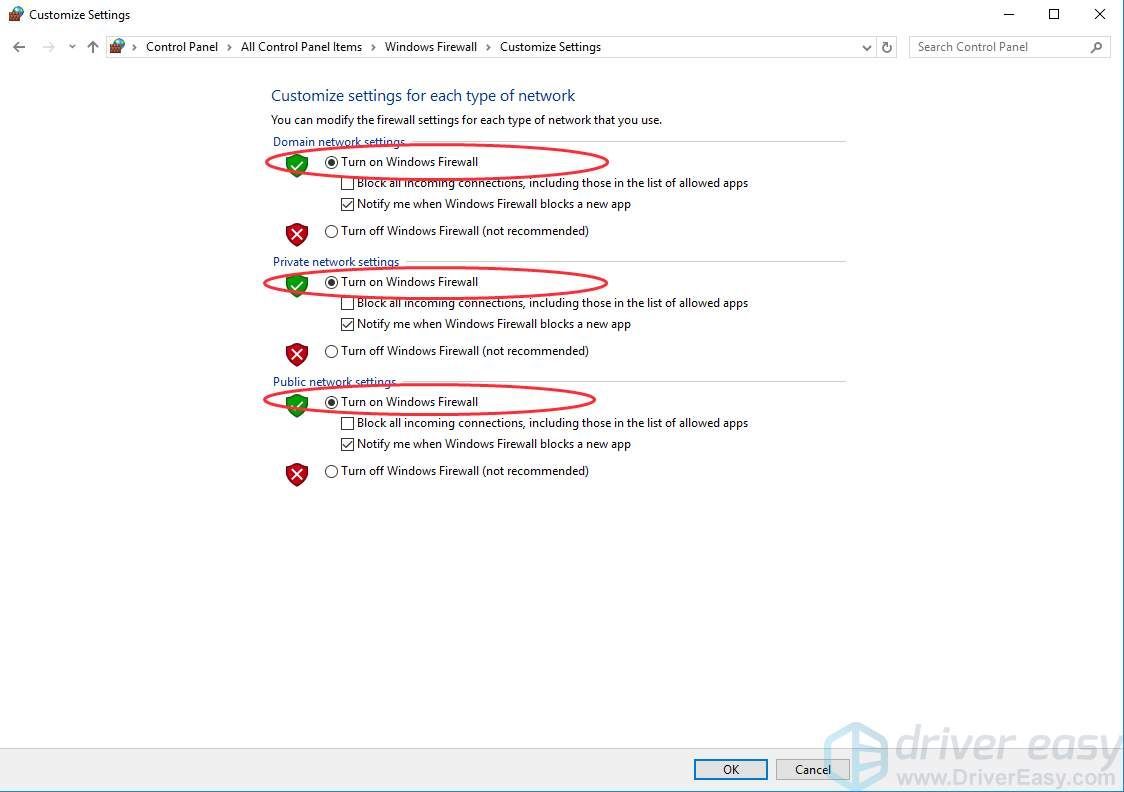Select Turn off Windows Firewall for Domain
The image size is (1124, 792).
point(331,232)
